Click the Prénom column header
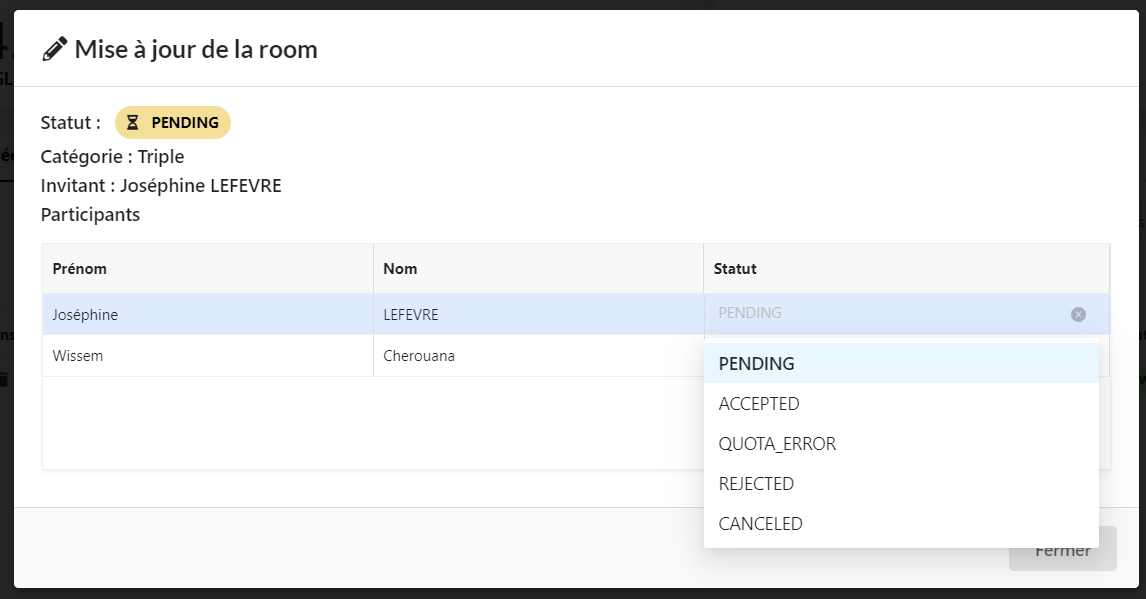Viewport: 1146px width, 599px height. [80, 269]
